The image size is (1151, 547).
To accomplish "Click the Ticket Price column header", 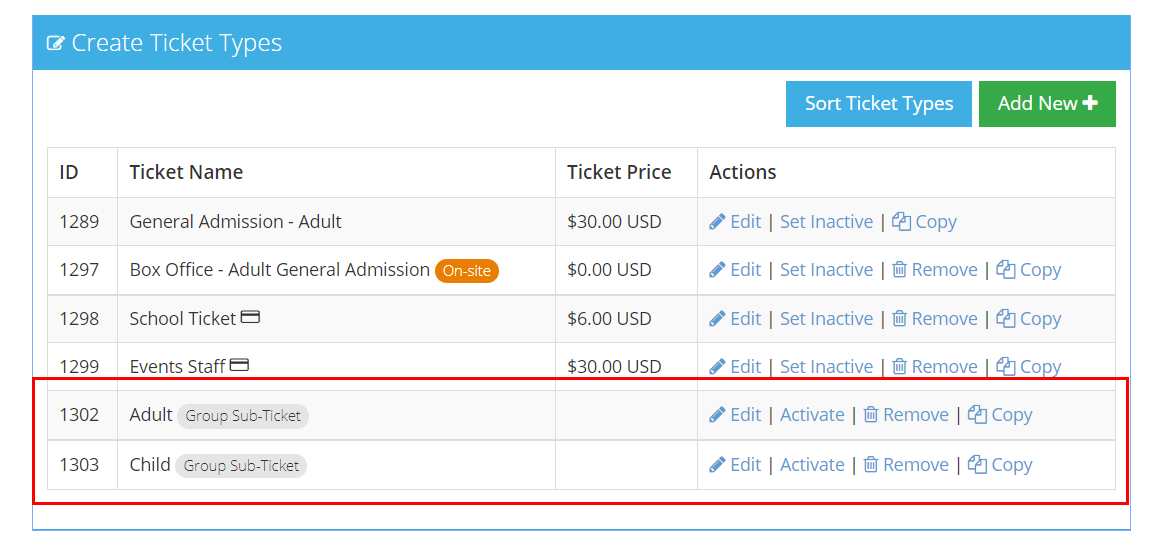I will 619,173.
